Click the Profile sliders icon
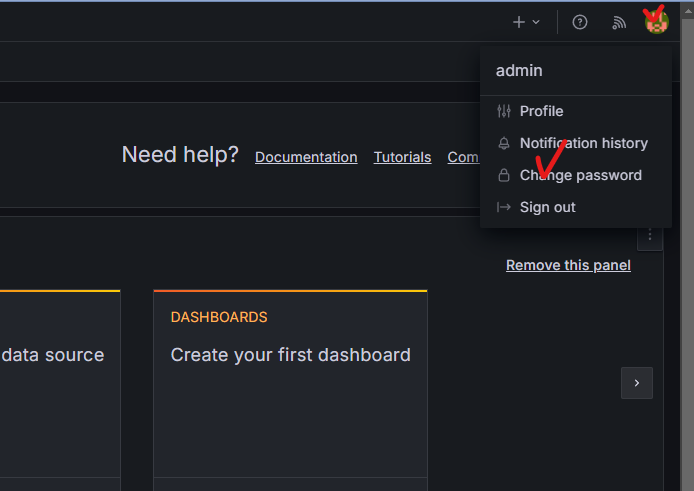Screen dimensions: 694x491 click(504, 111)
